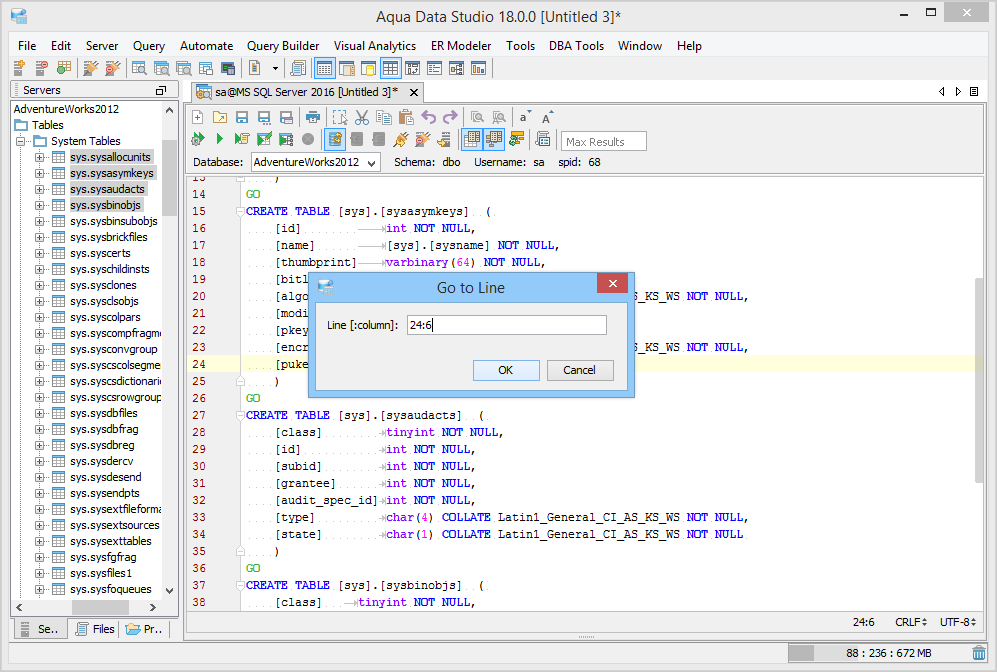
Task: Click the Undo arrow icon
Action: coord(428,117)
